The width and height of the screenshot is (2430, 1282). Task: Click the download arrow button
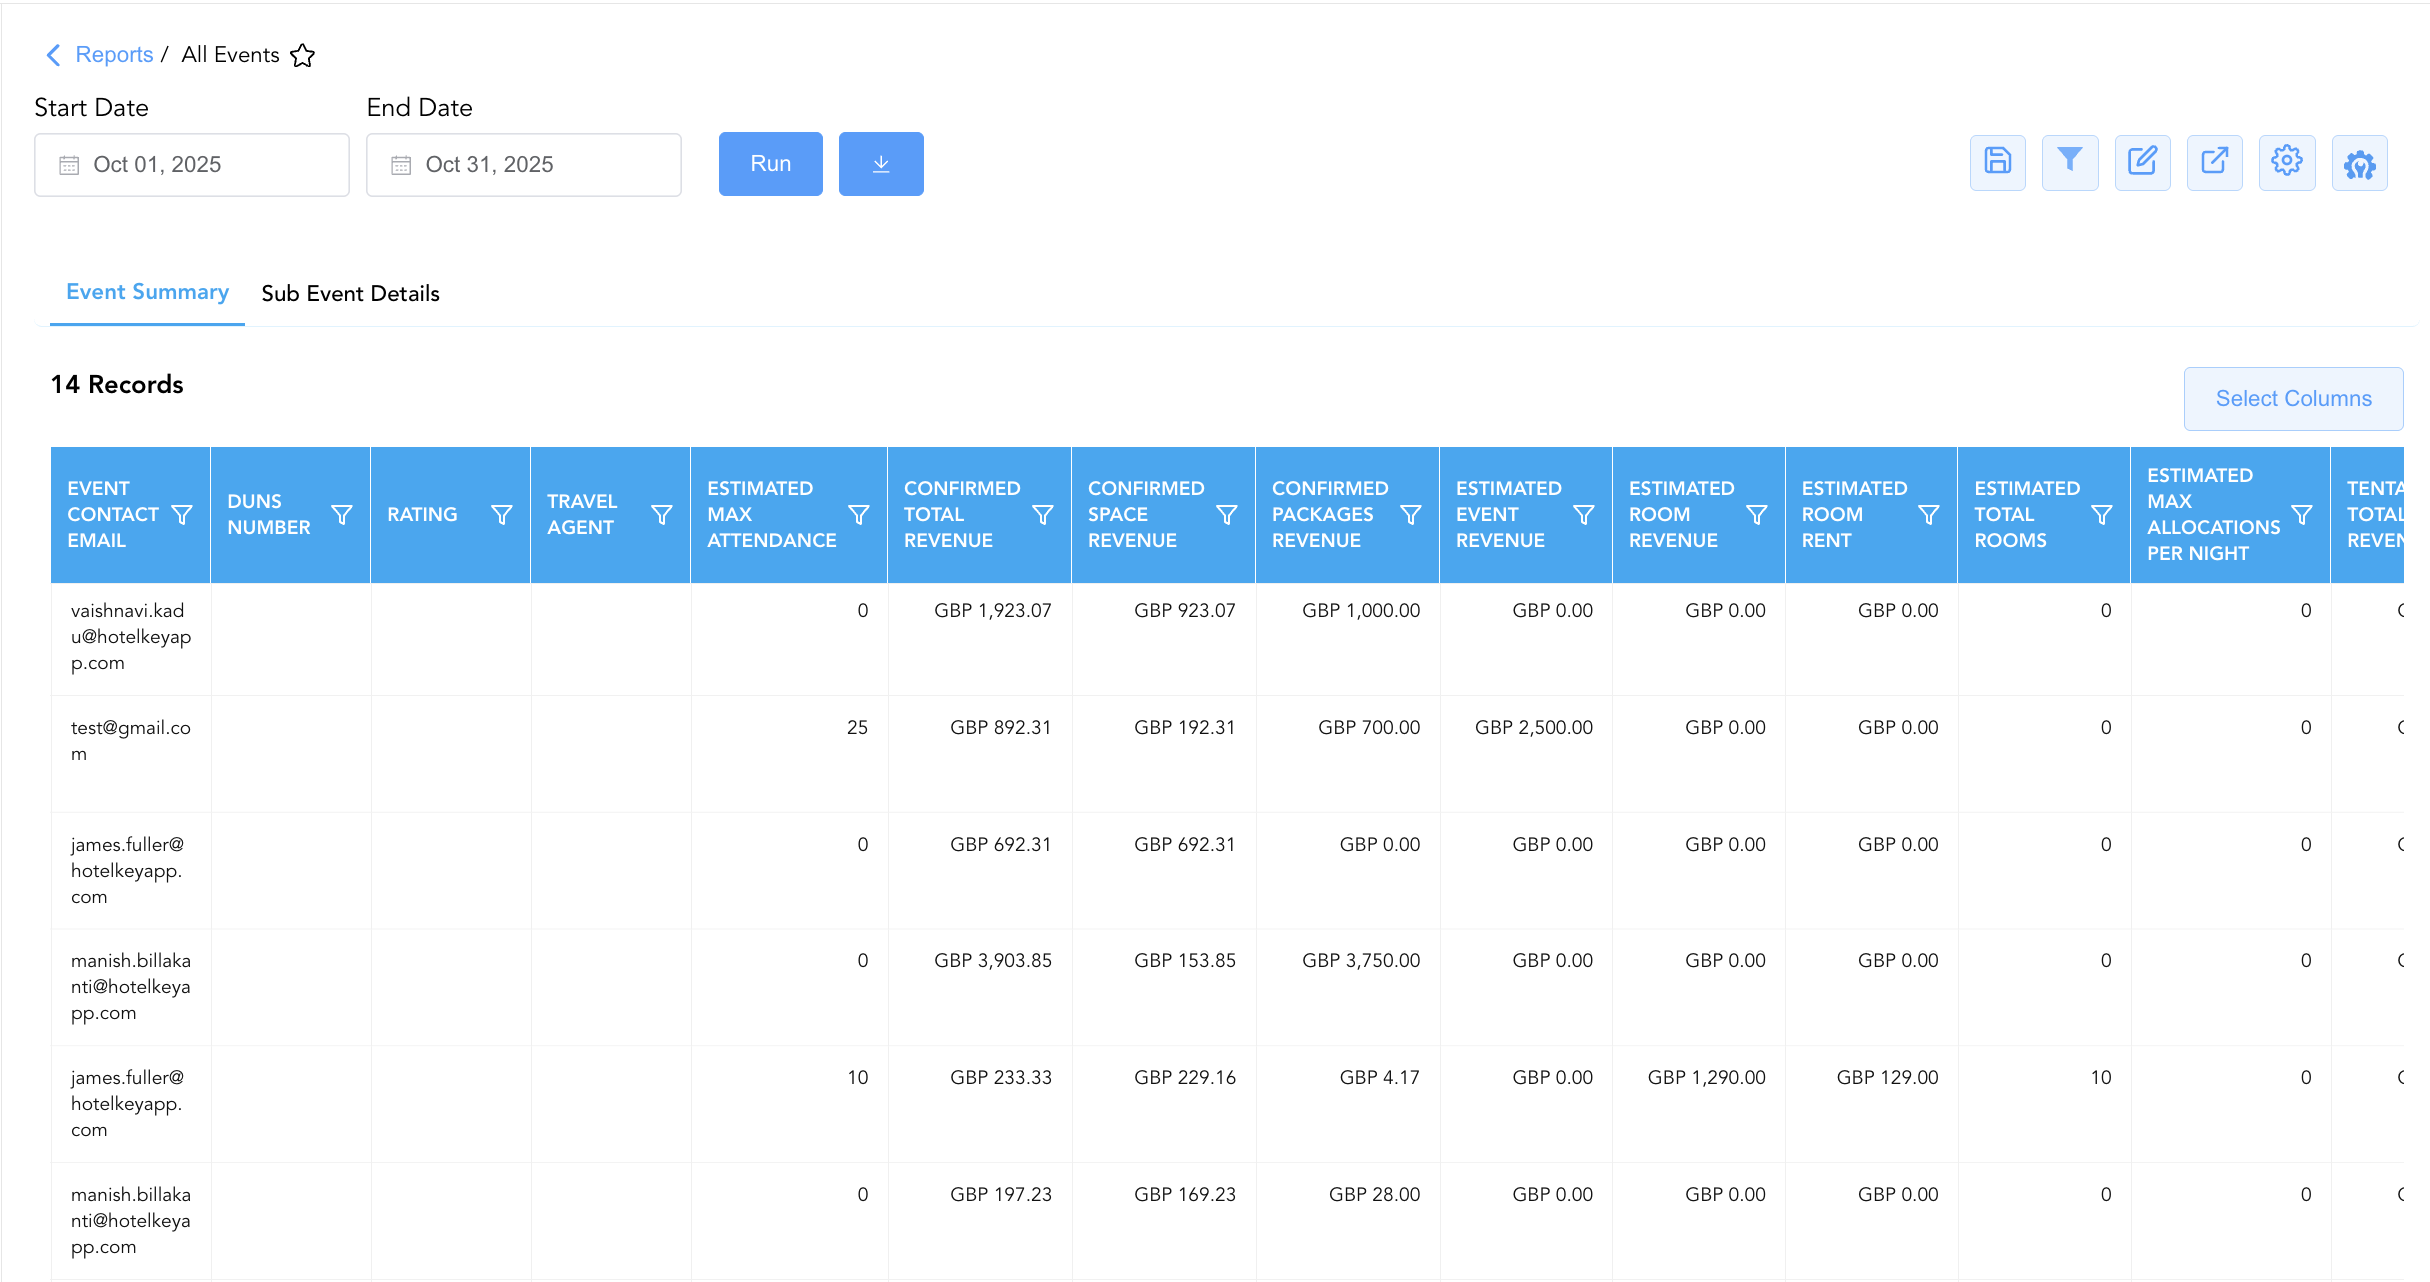(881, 164)
